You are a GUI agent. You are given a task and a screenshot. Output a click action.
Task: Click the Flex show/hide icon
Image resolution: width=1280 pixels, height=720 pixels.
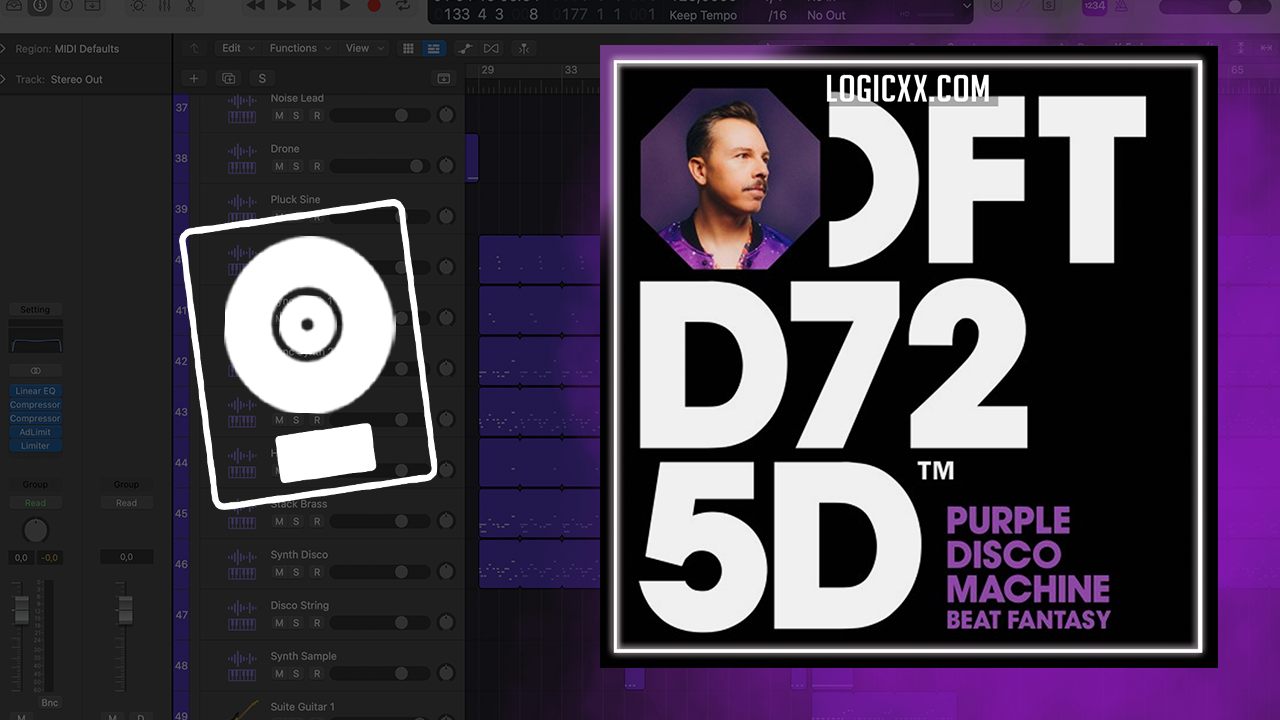coord(491,48)
